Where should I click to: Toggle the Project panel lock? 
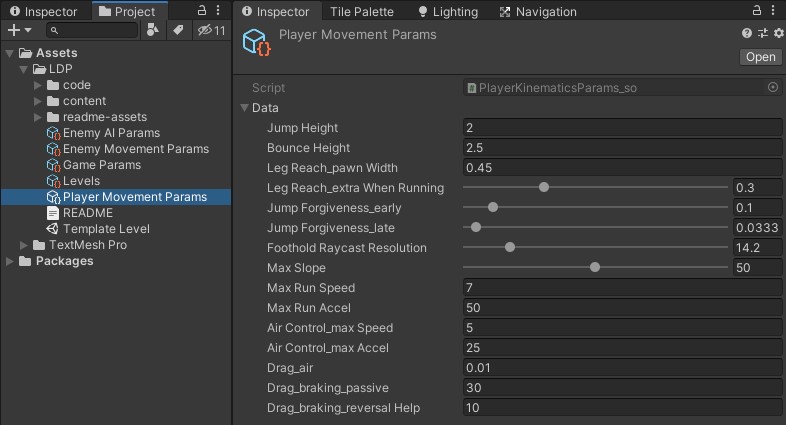201,11
